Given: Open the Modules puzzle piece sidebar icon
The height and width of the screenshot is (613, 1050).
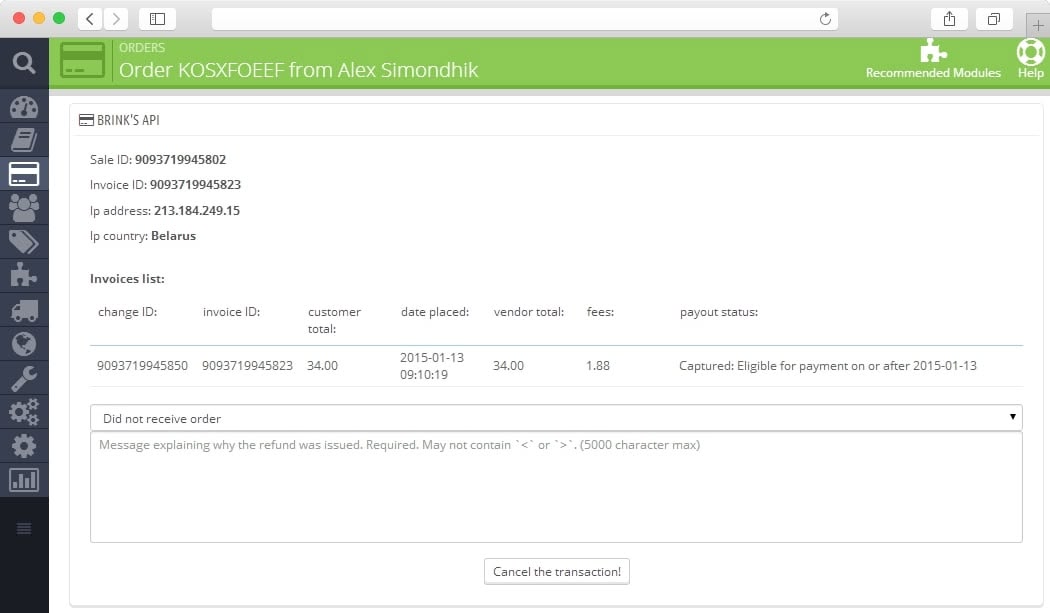Looking at the screenshot, I should click(24, 276).
